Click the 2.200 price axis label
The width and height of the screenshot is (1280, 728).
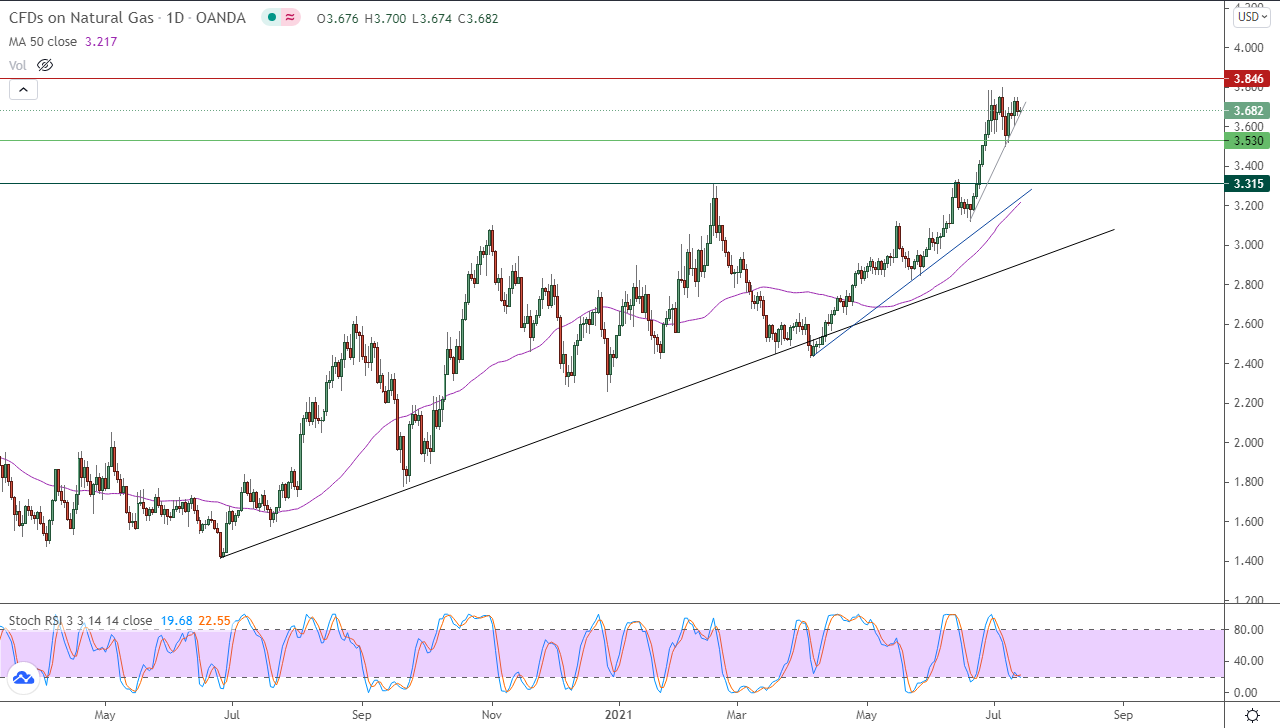click(x=1248, y=403)
